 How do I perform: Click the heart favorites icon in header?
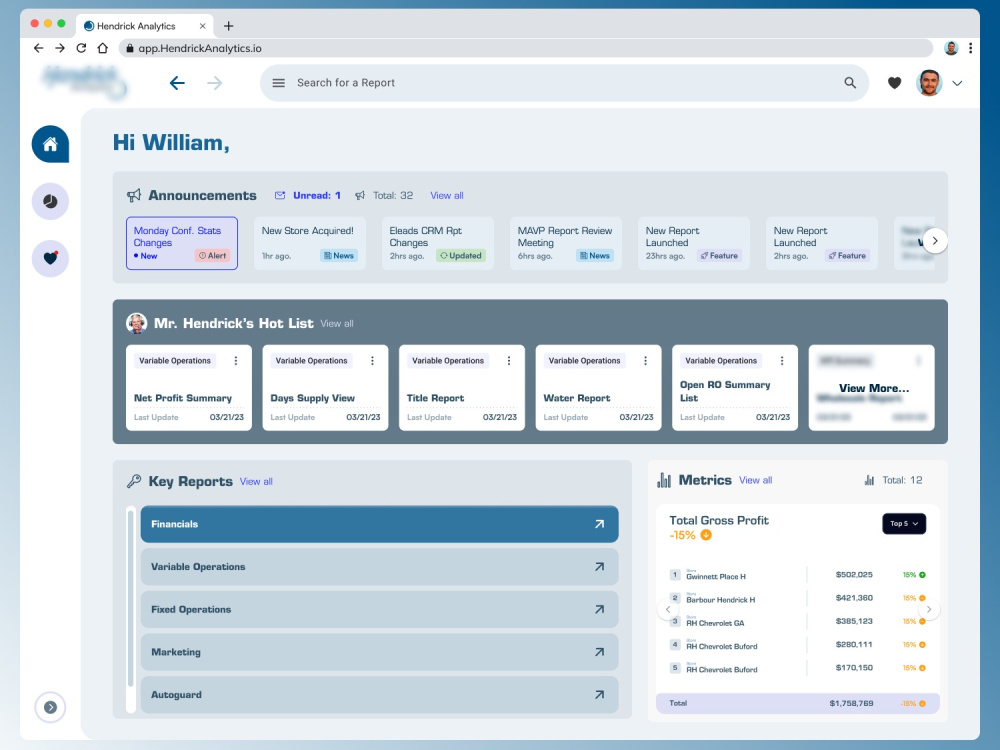click(894, 83)
